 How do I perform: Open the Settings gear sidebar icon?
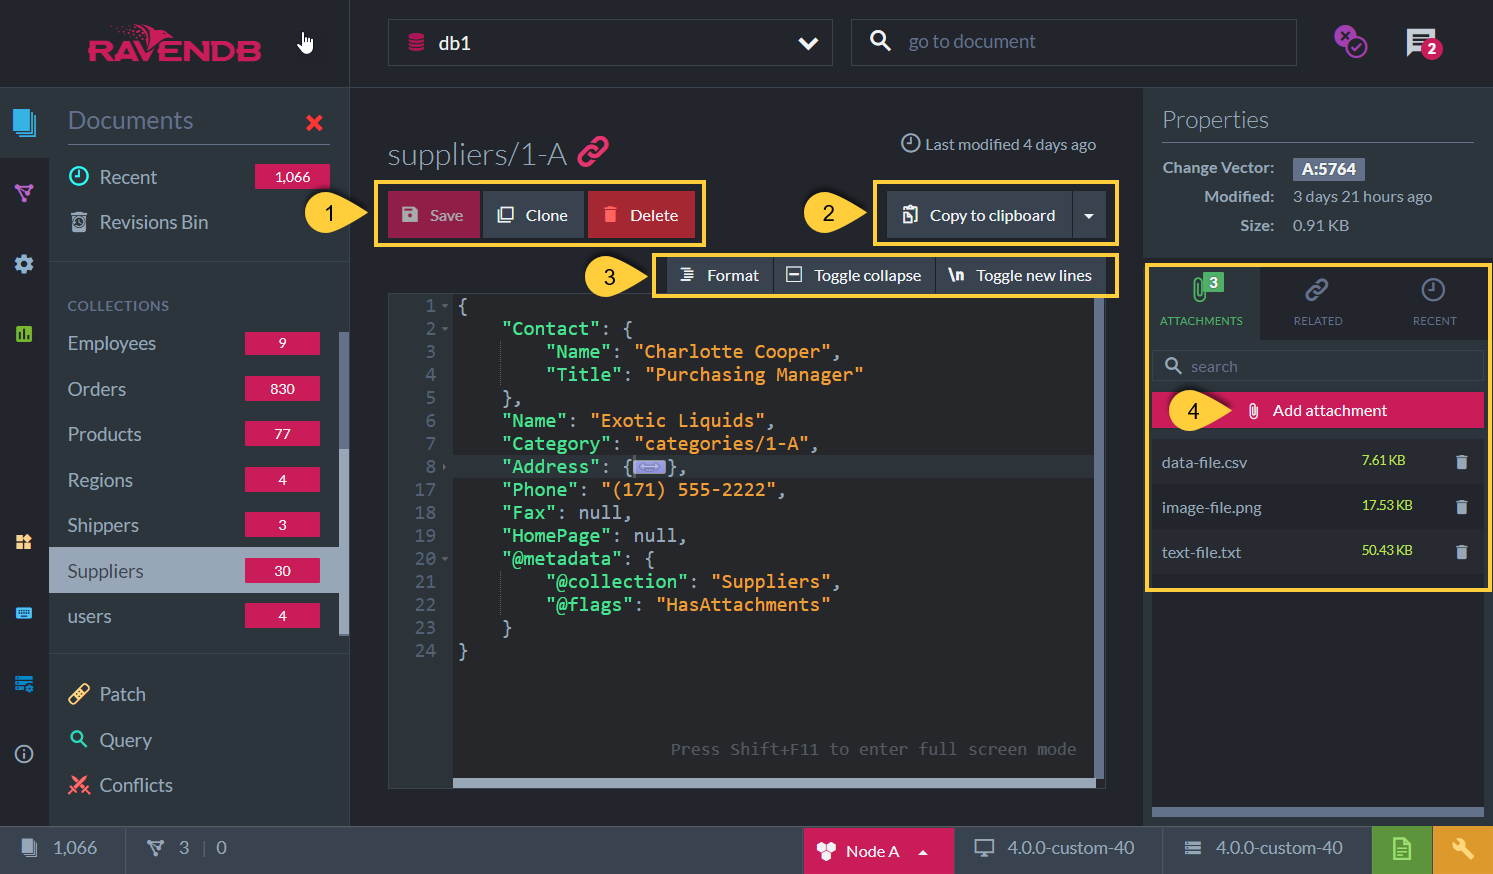tap(24, 264)
